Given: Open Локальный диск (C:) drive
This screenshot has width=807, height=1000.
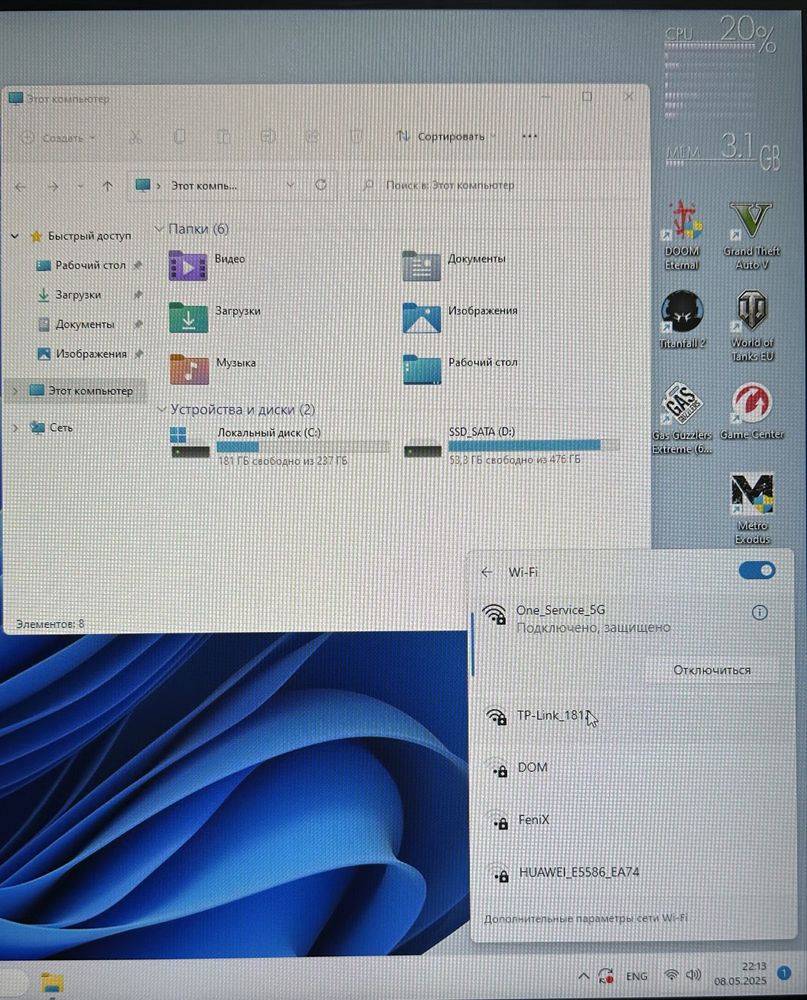Looking at the screenshot, I should (279, 445).
